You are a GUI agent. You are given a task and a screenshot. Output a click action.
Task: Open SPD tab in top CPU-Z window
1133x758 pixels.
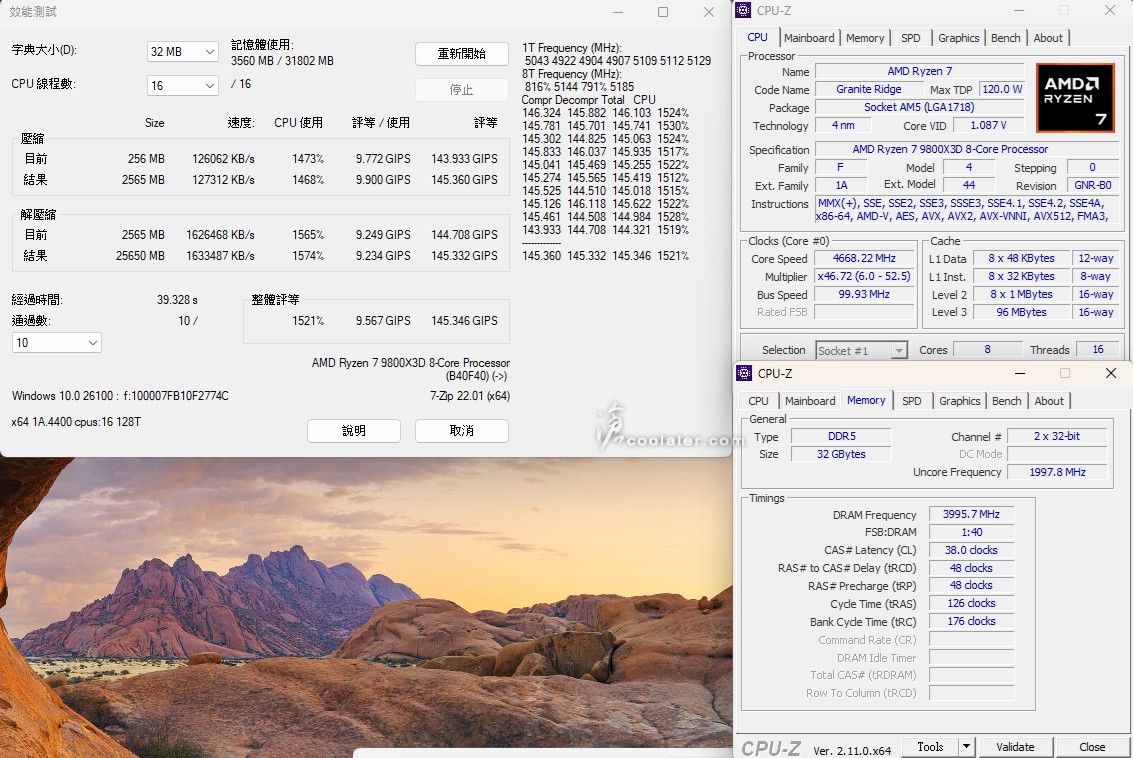click(911, 38)
